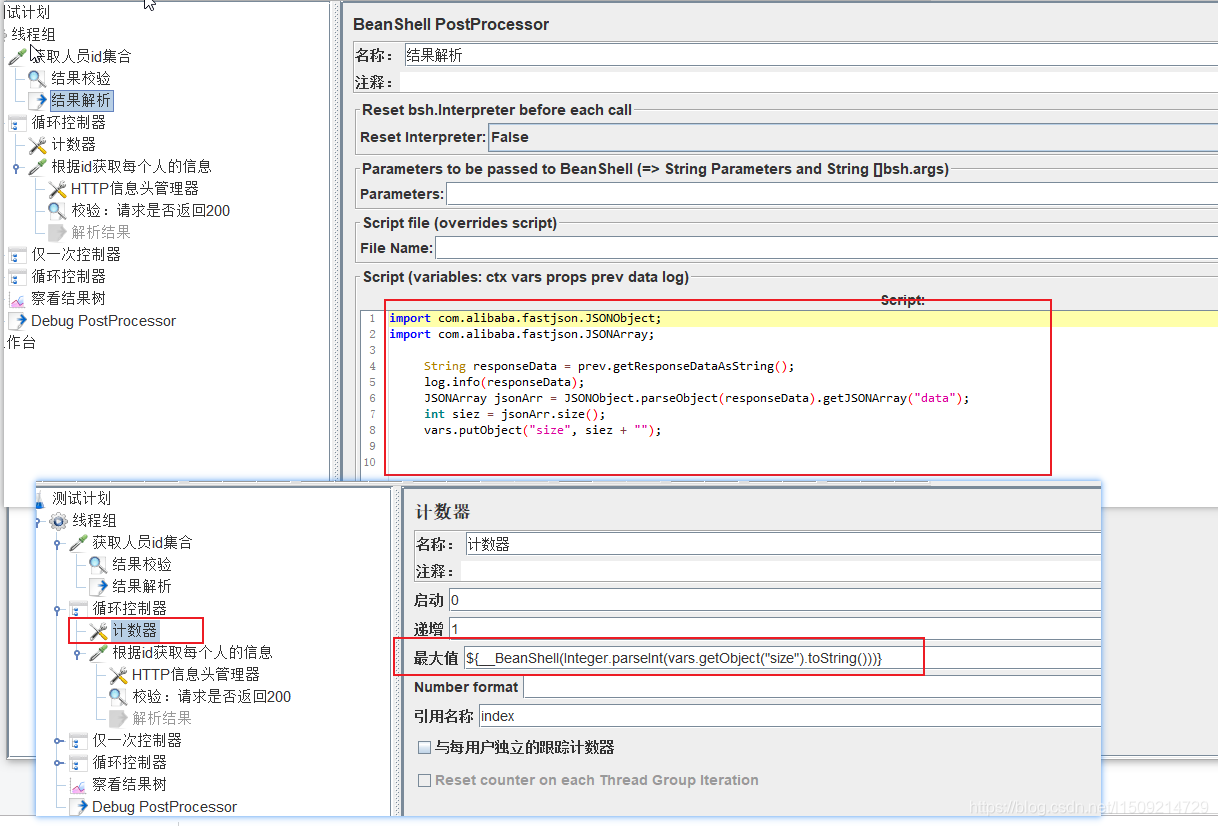The image size is (1218, 826).
Task: Click the 启动 field showing 0
Action: coord(774,600)
